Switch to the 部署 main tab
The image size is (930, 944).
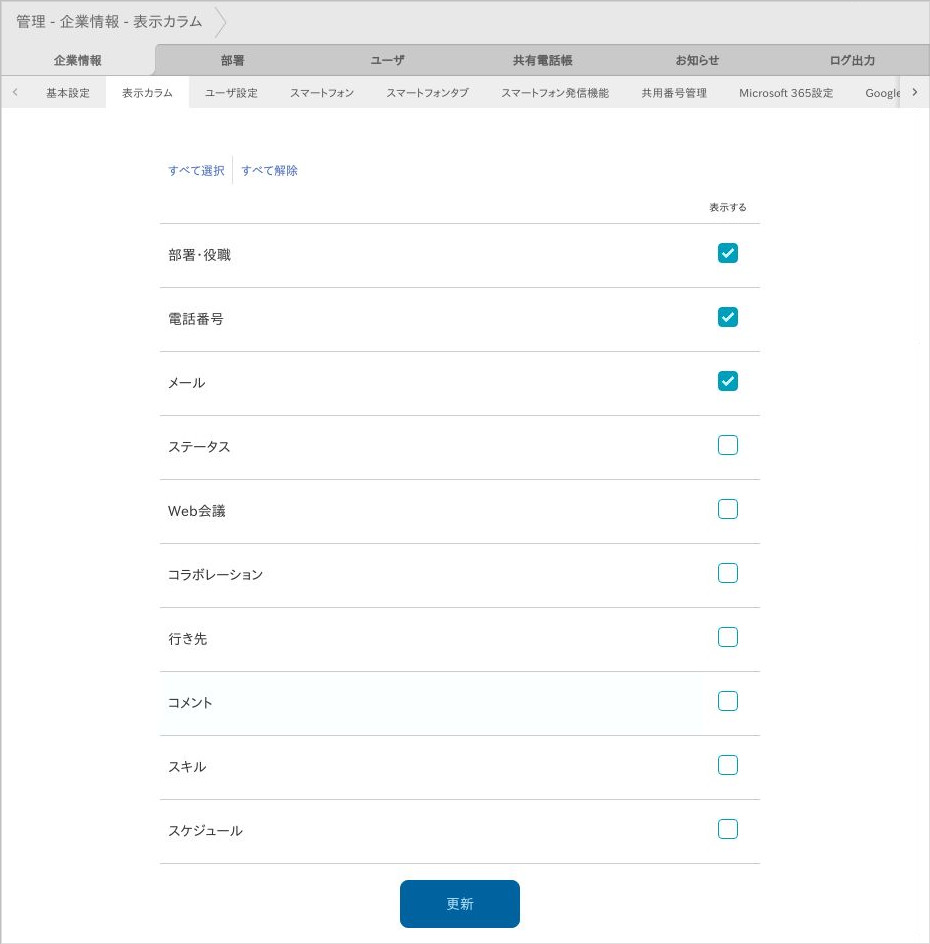click(x=232, y=60)
